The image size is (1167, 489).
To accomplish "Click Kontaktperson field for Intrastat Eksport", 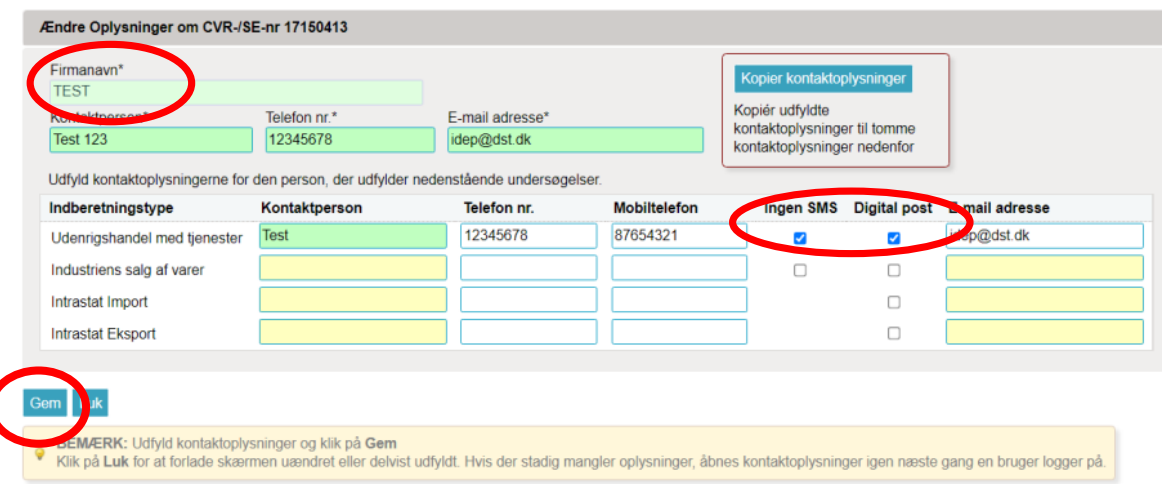I will pos(353,332).
